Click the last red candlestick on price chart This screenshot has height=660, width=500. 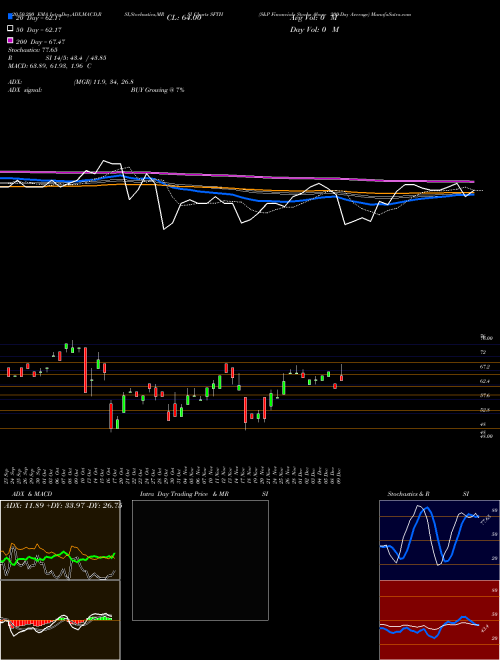coord(341,377)
